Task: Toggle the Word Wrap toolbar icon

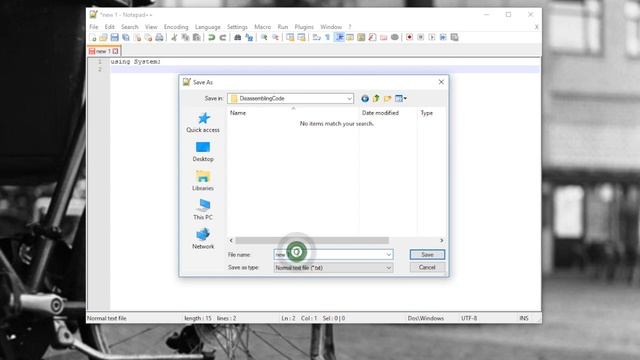Action: pyautogui.click(x=316, y=38)
